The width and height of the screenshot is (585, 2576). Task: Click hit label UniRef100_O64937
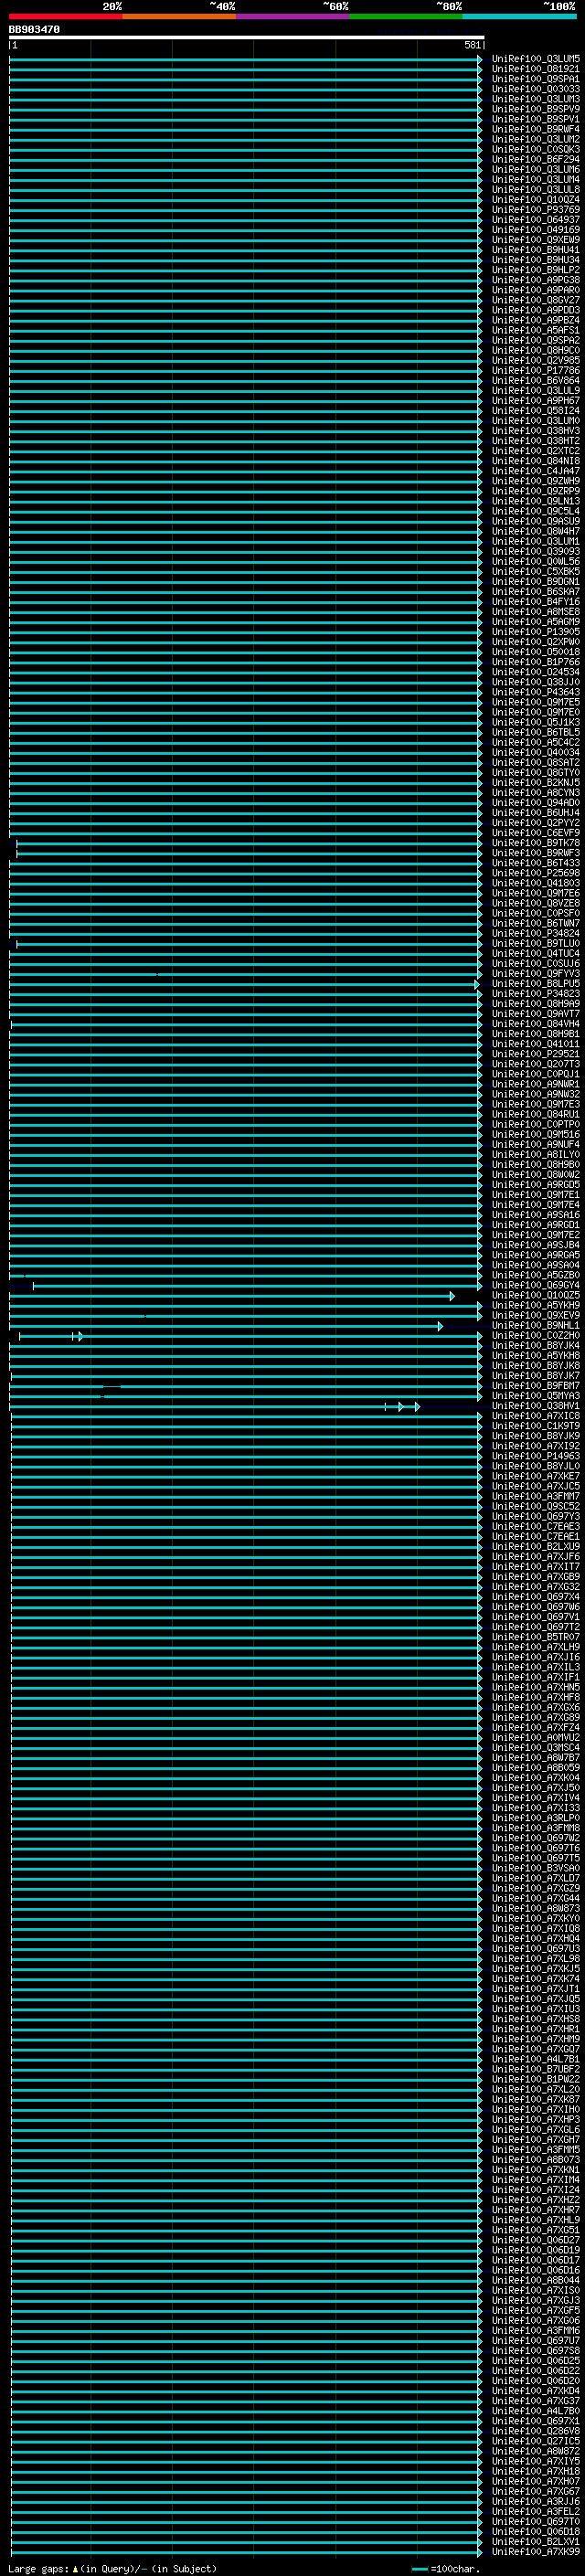[x=536, y=220]
